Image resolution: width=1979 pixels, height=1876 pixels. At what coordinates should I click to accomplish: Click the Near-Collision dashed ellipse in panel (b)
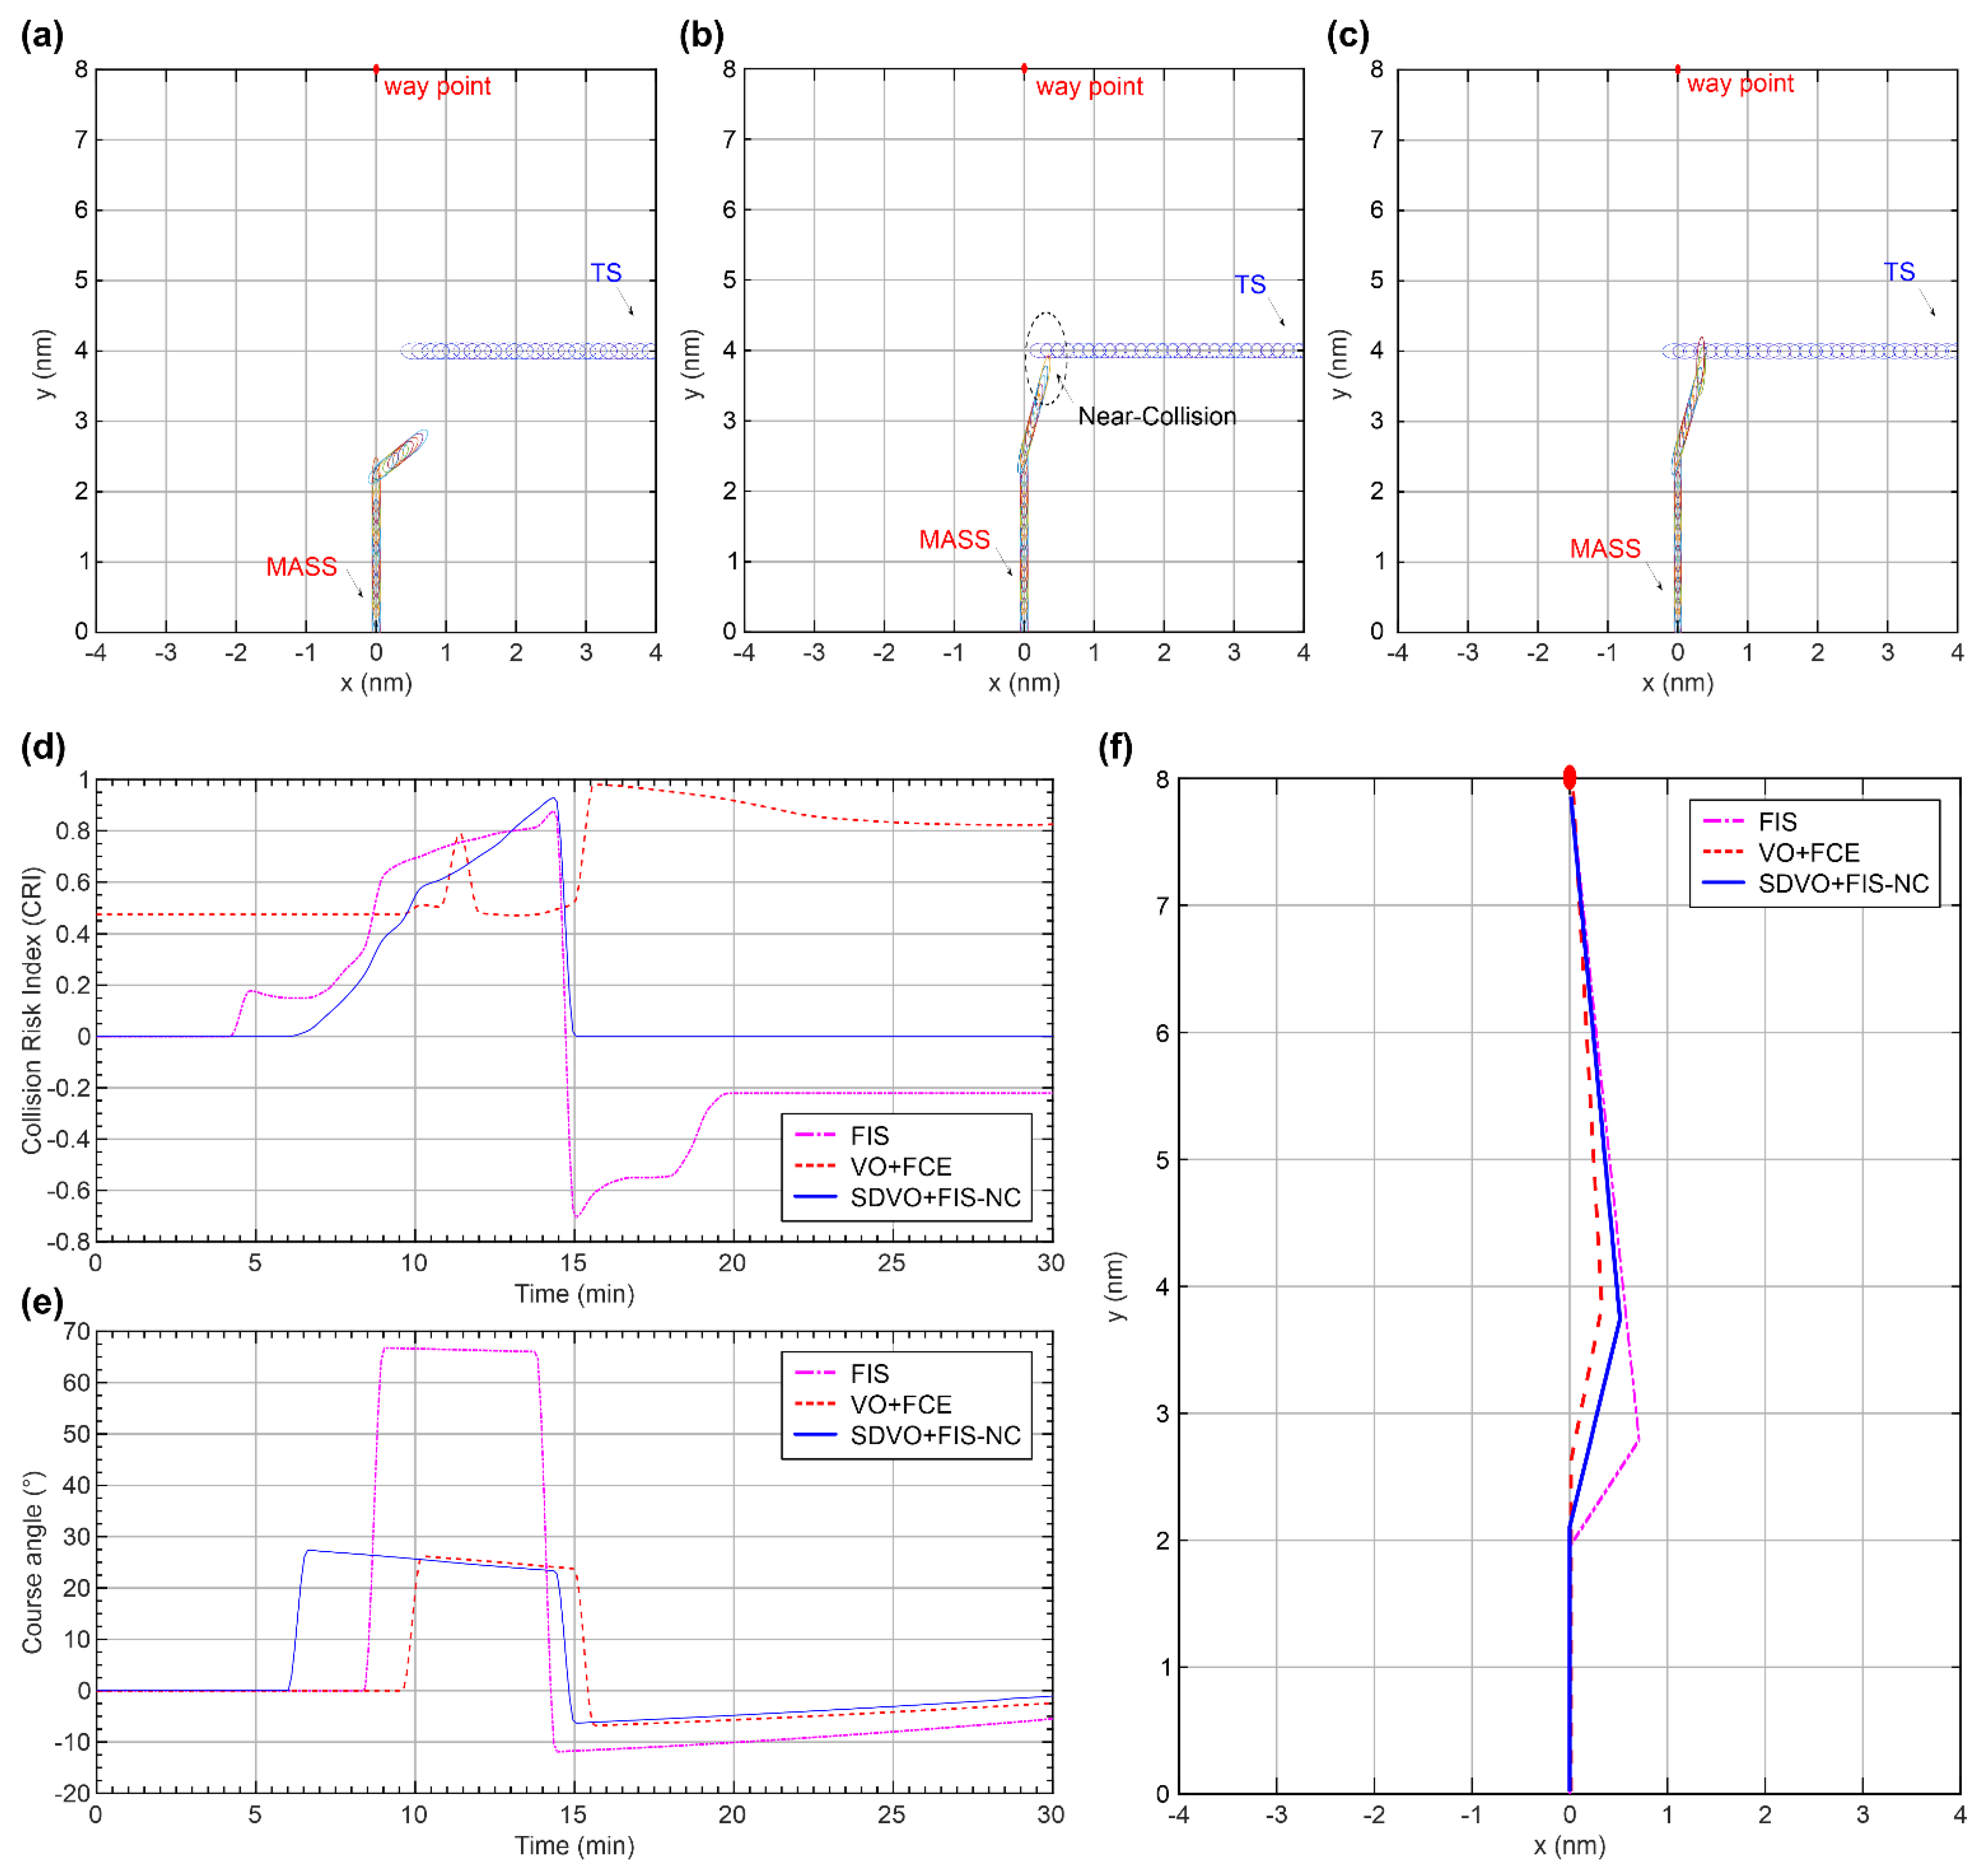click(1046, 358)
